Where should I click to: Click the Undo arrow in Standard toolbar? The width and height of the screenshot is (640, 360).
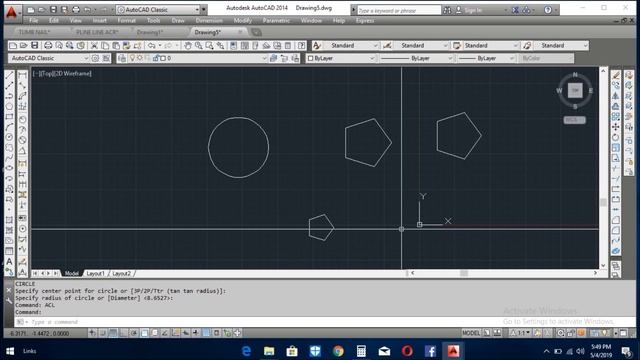151,45
